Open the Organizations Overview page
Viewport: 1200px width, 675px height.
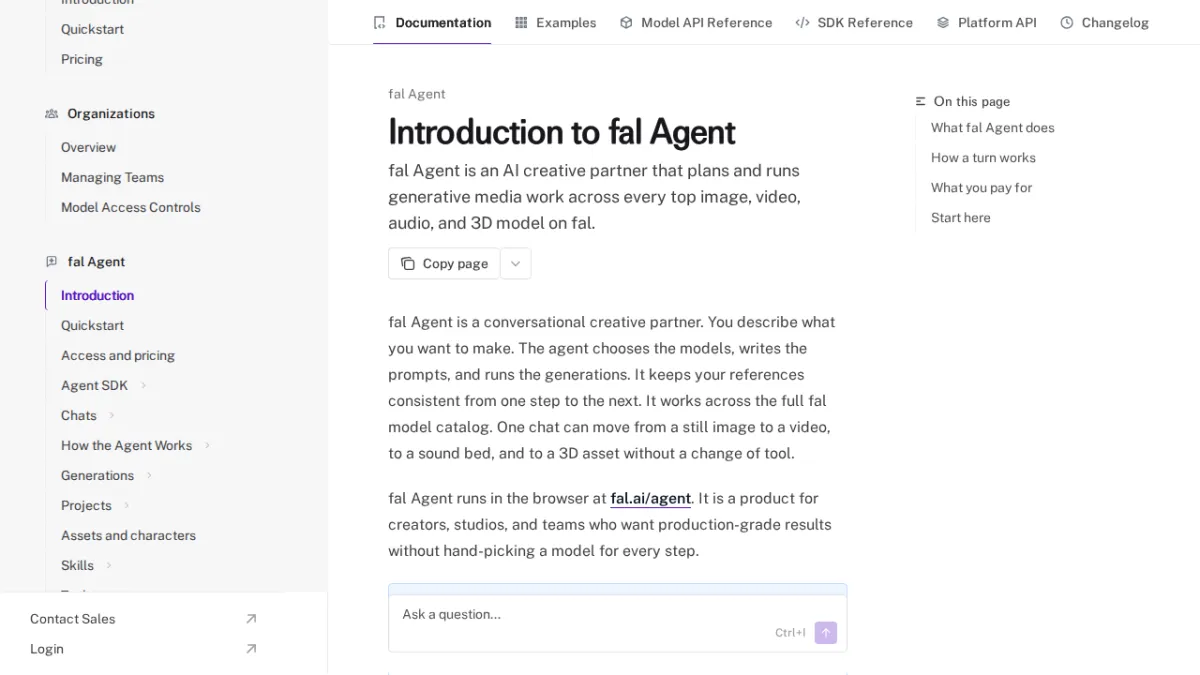pyautogui.click(x=88, y=148)
